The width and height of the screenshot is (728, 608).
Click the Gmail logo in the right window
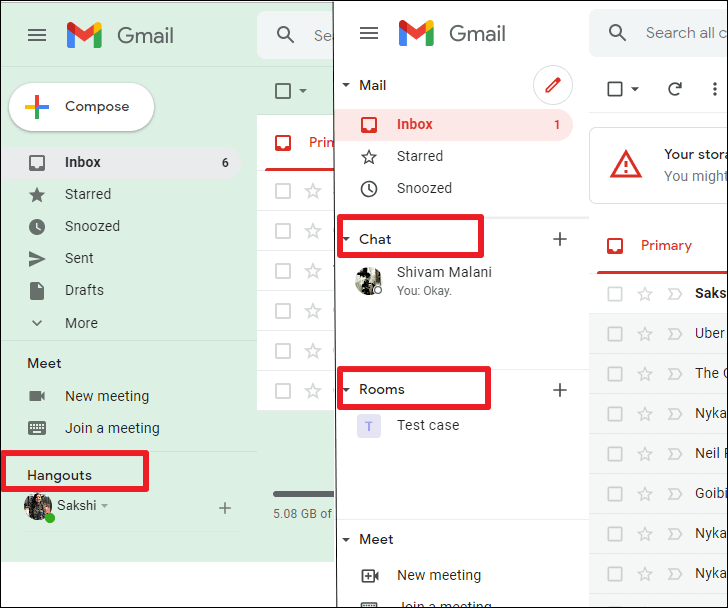tap(452, 33)
